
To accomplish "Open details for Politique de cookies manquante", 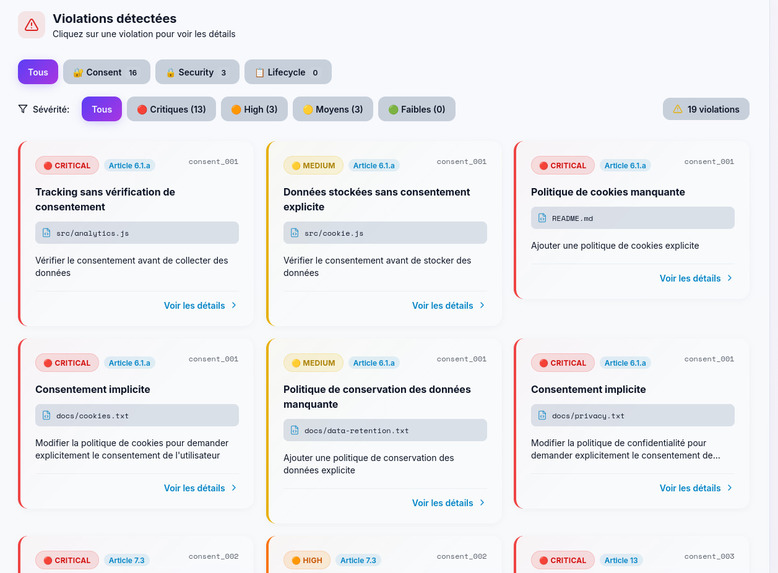I will 696,278.
